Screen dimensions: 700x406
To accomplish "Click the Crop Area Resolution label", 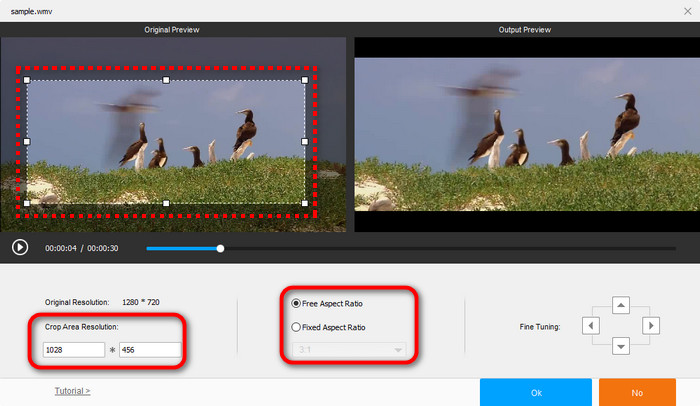I will 81,326.
